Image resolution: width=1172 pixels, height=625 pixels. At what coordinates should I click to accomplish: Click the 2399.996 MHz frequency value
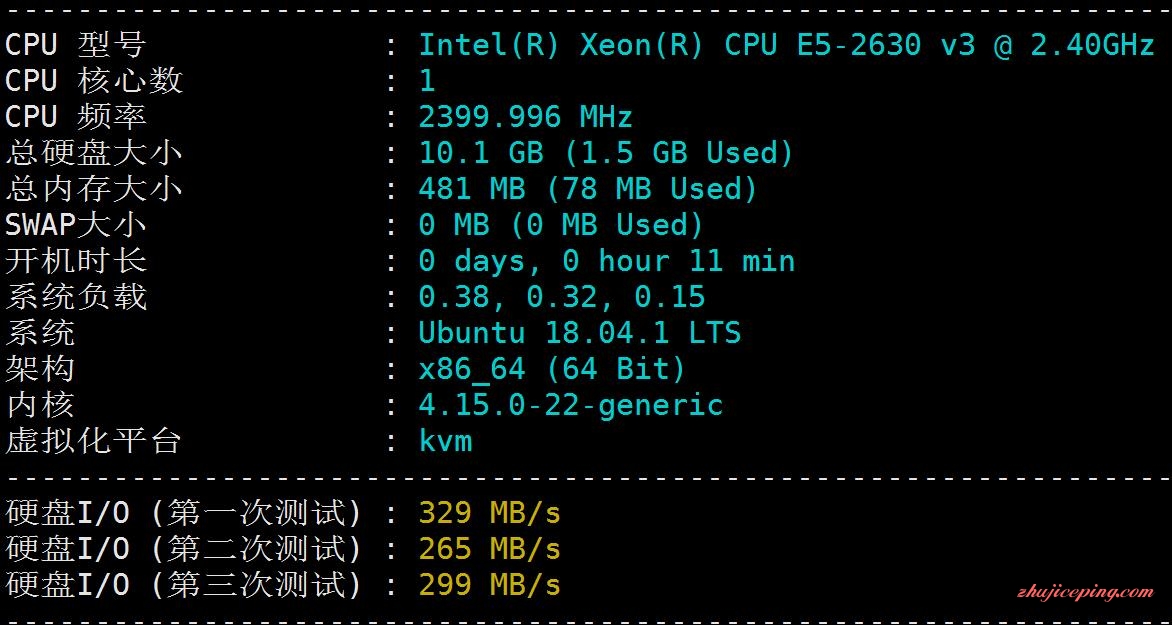525,117
